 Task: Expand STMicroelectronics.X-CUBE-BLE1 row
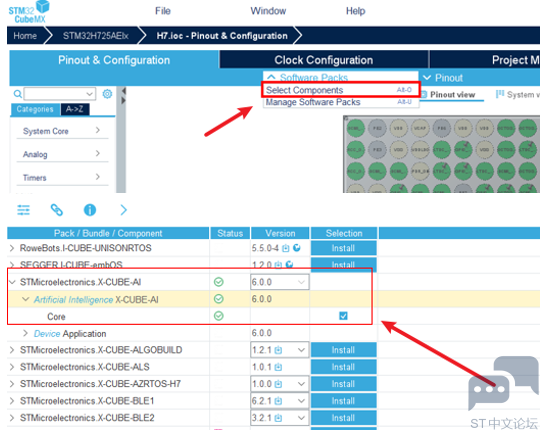pos(12,401)
